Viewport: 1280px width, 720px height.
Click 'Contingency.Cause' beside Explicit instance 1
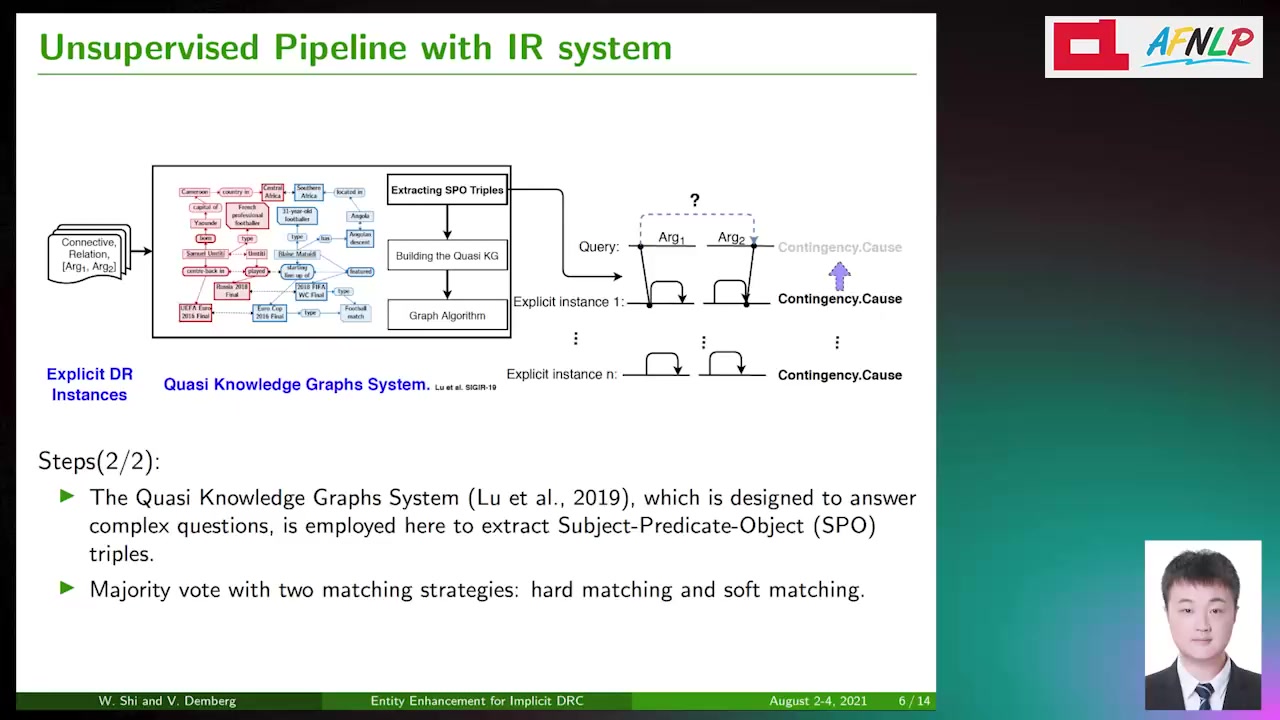[x=840, y=299]
